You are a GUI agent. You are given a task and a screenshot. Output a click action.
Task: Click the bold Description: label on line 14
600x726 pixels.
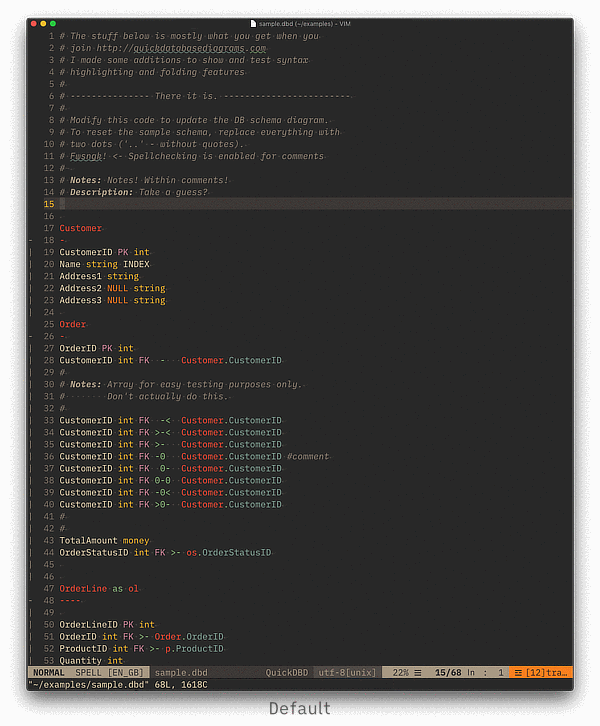[x=101, y=193]
